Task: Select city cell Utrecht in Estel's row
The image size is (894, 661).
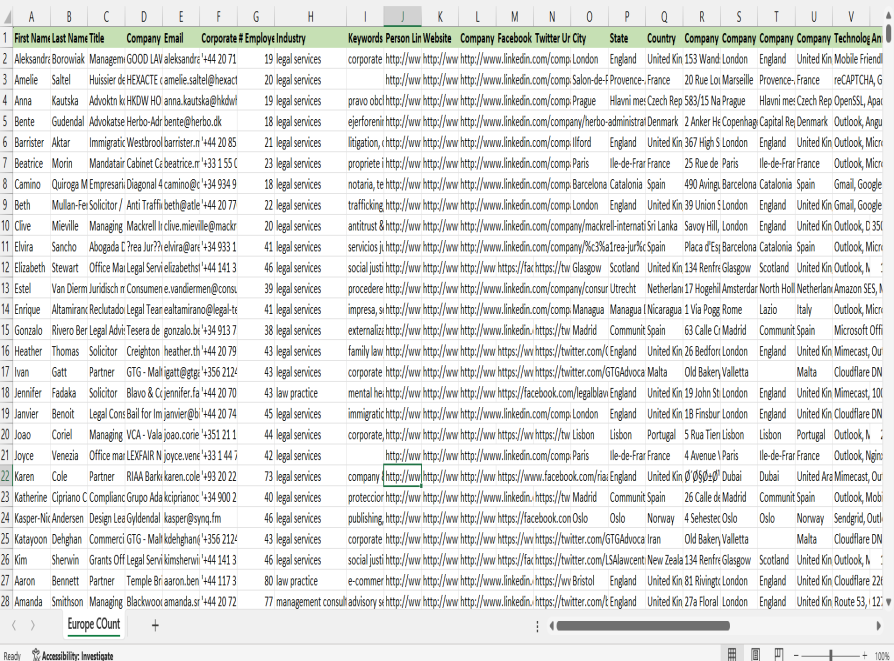Action: [x=626, y=289]
